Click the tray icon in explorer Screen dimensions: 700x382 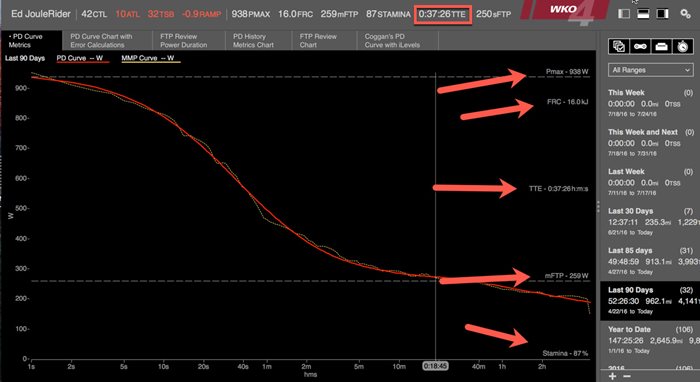661,46
